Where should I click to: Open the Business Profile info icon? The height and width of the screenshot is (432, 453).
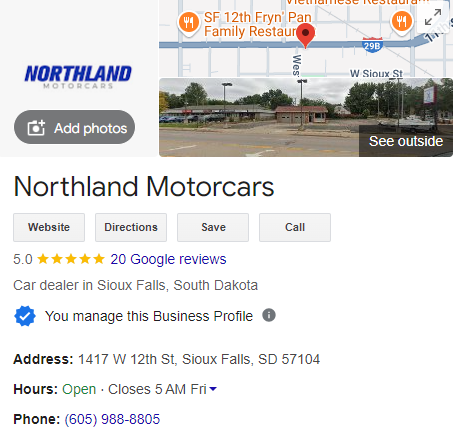(x=269, y=315)
